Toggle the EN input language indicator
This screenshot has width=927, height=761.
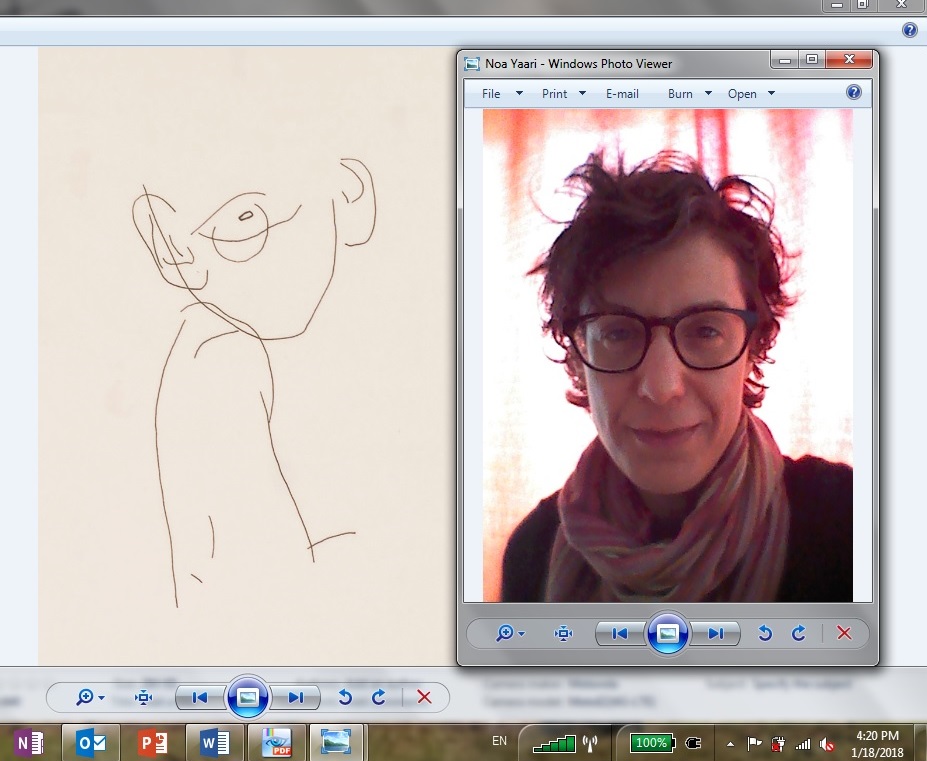[x=499, y=742]
